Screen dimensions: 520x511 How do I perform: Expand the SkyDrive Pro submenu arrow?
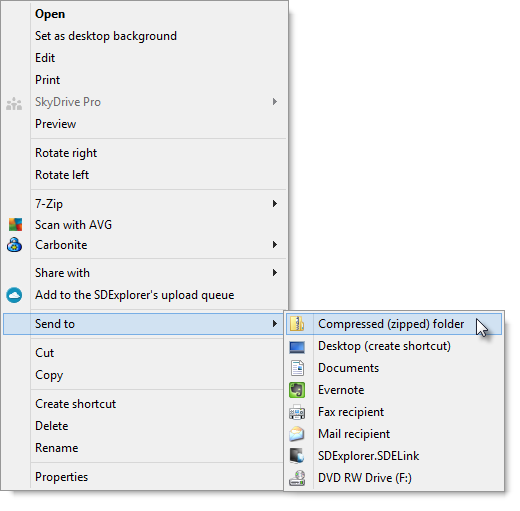[x=275, y=102]
